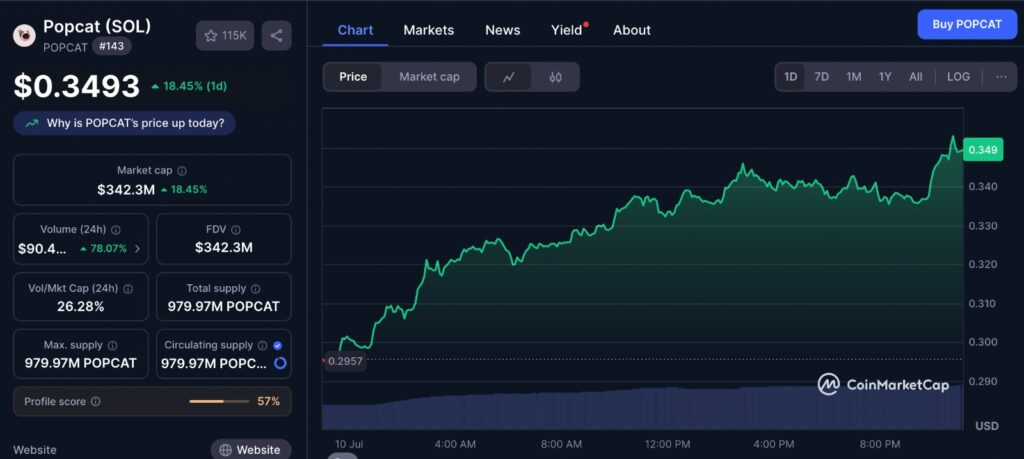1024x459 pixels.
Task: Click the circulating supply ring indicator
Action: 280,363
